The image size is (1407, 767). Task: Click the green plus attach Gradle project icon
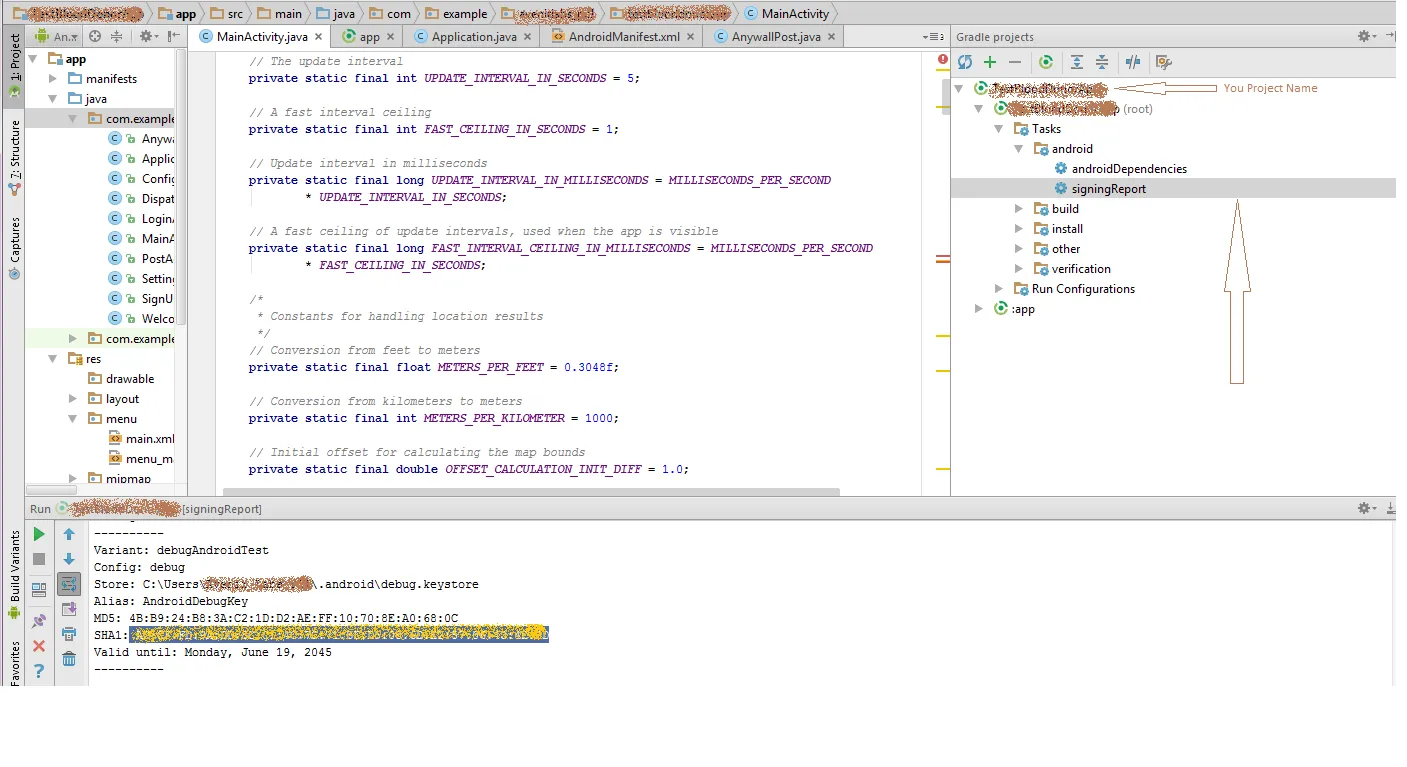[x=990, y=62]
